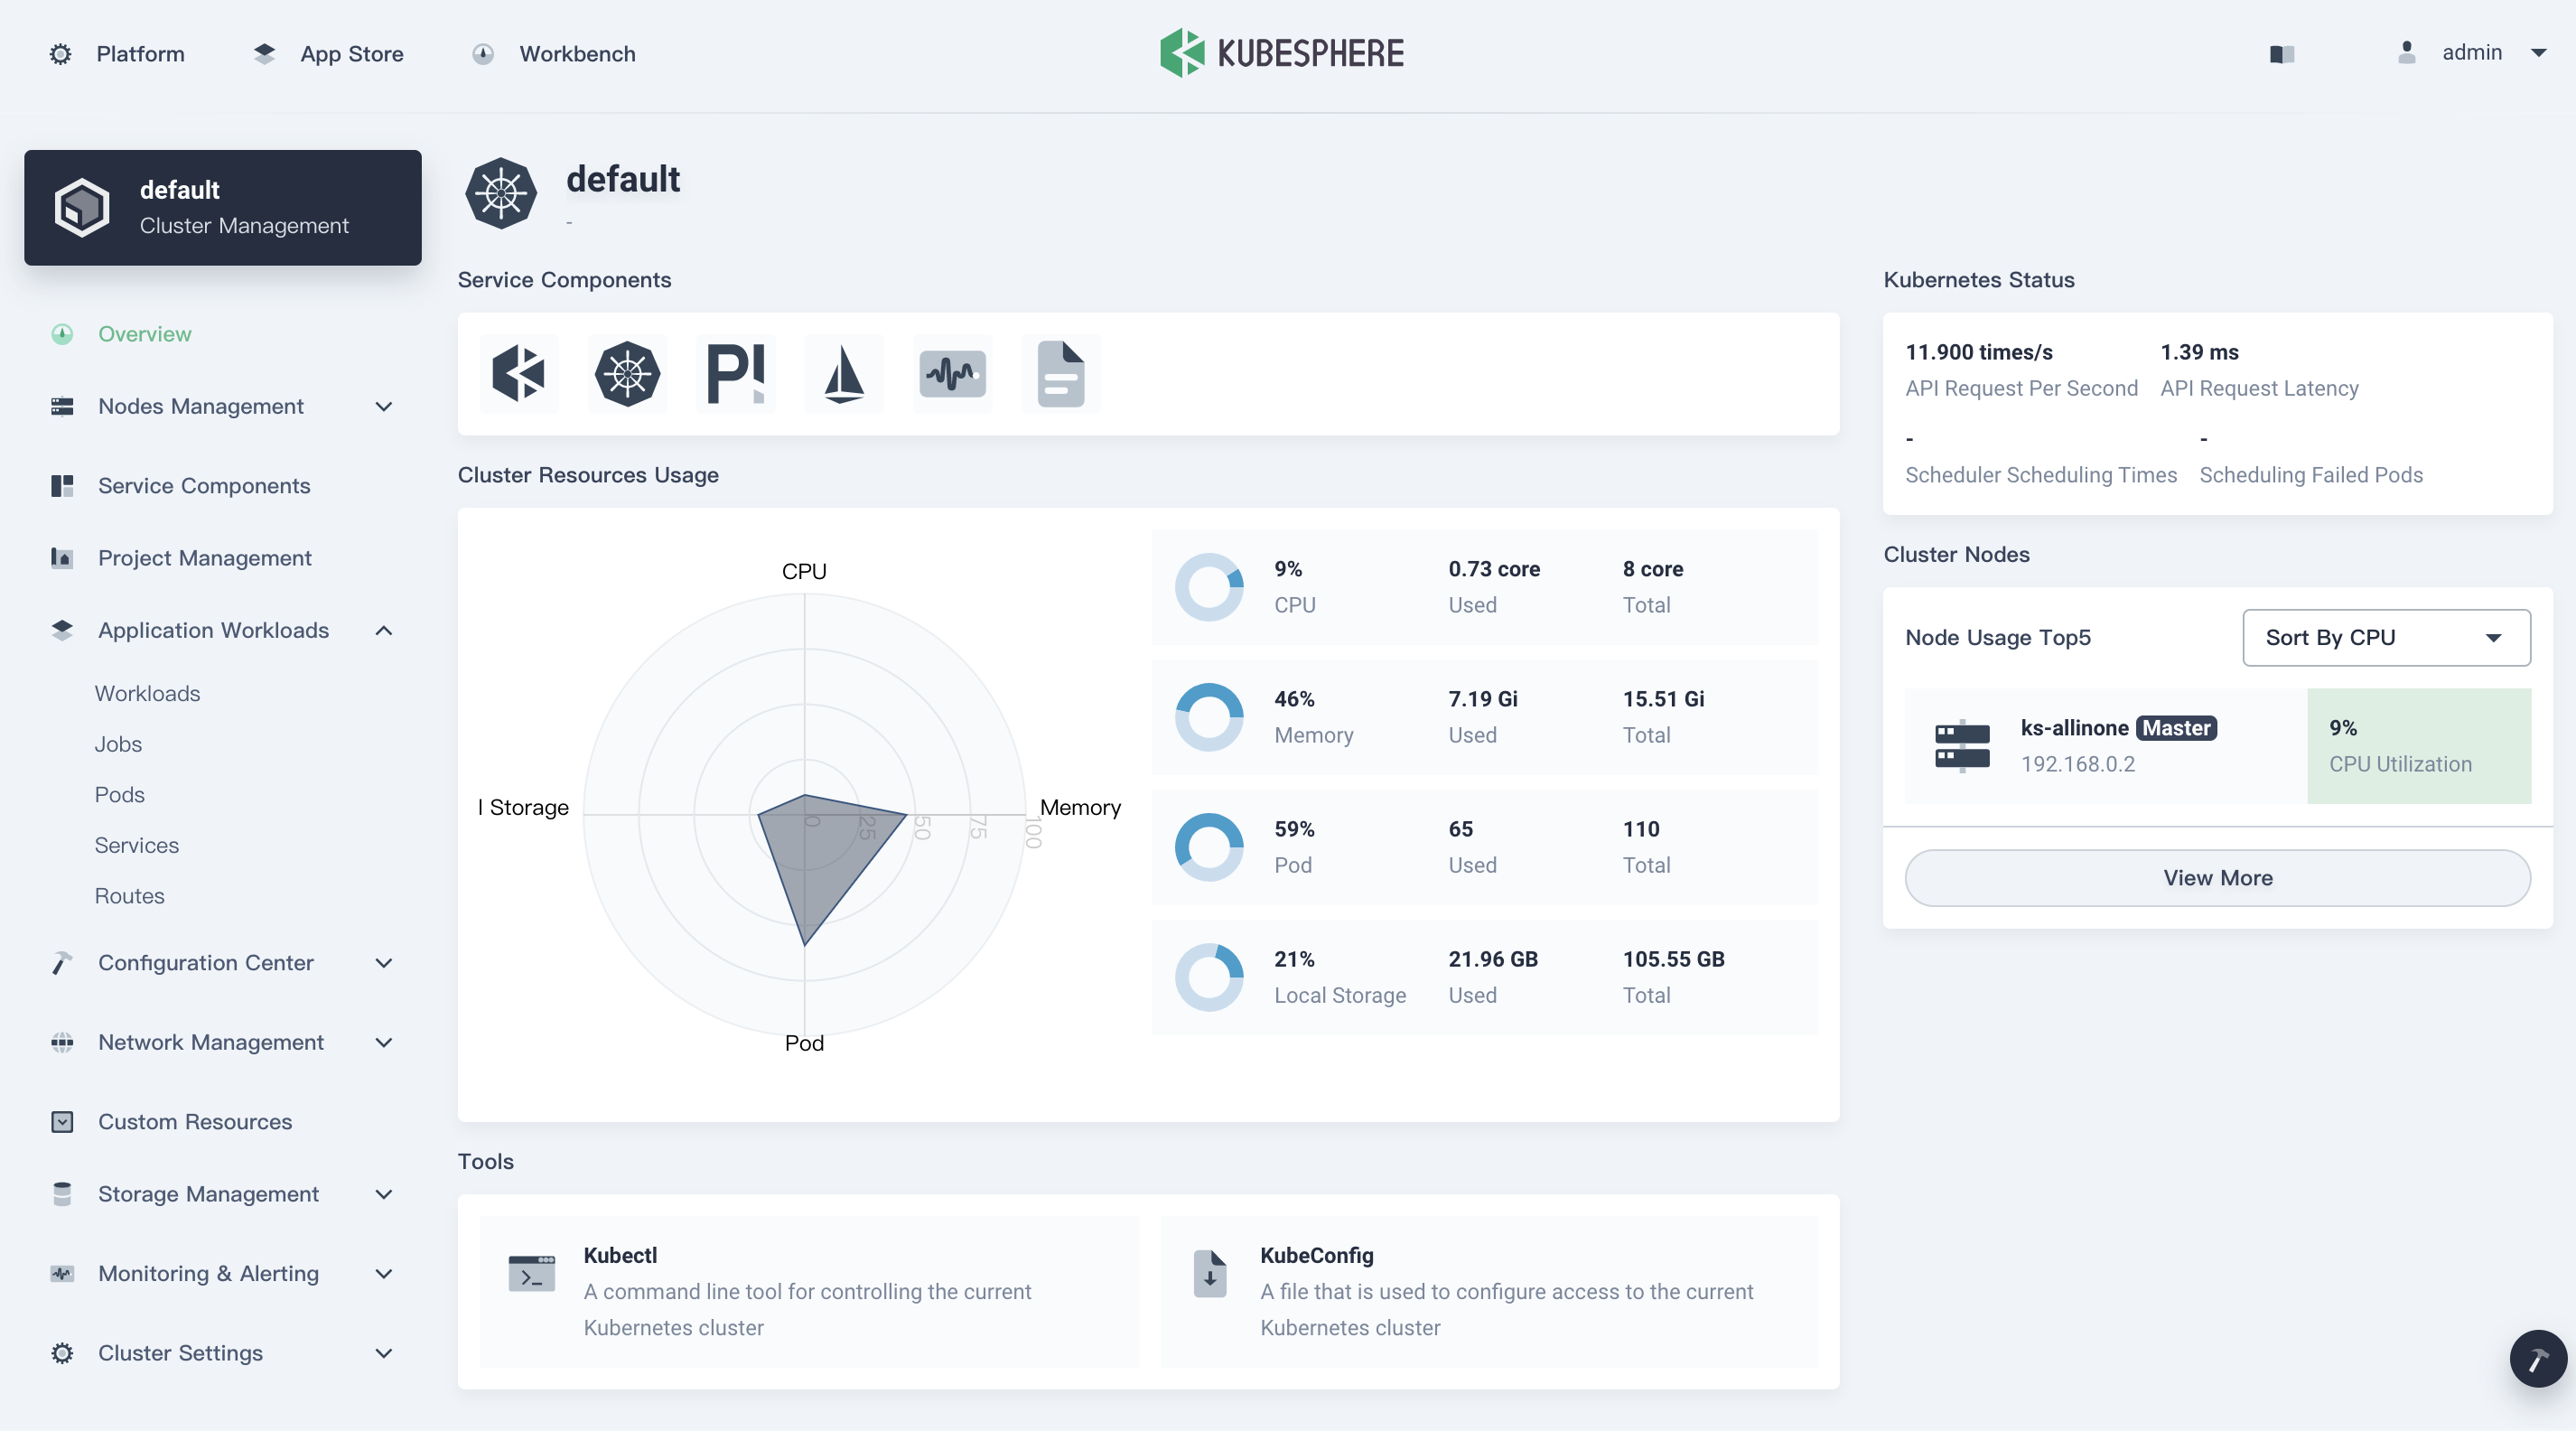The image size is (2576, 1431).
Task: Click the Project Management sidebar icon
Action: tap(62, 558)
